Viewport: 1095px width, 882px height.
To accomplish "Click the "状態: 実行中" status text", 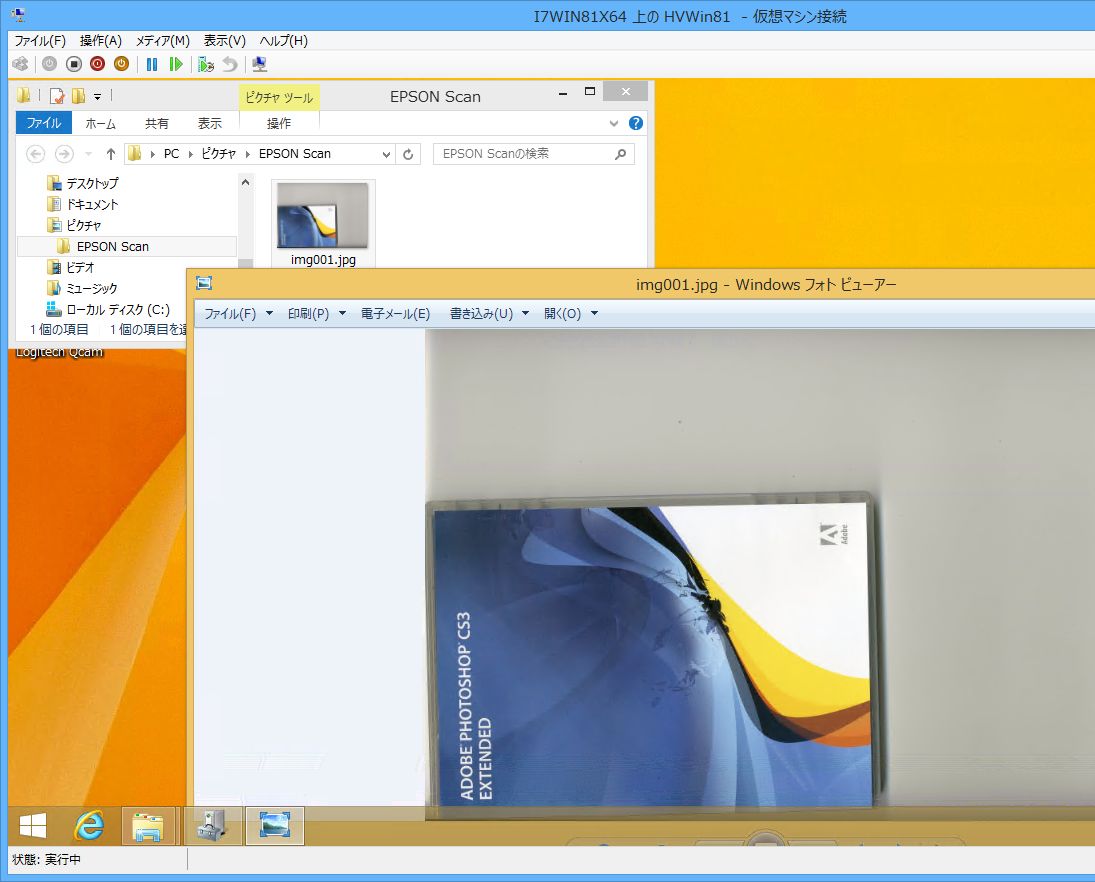I will point(46,859).
